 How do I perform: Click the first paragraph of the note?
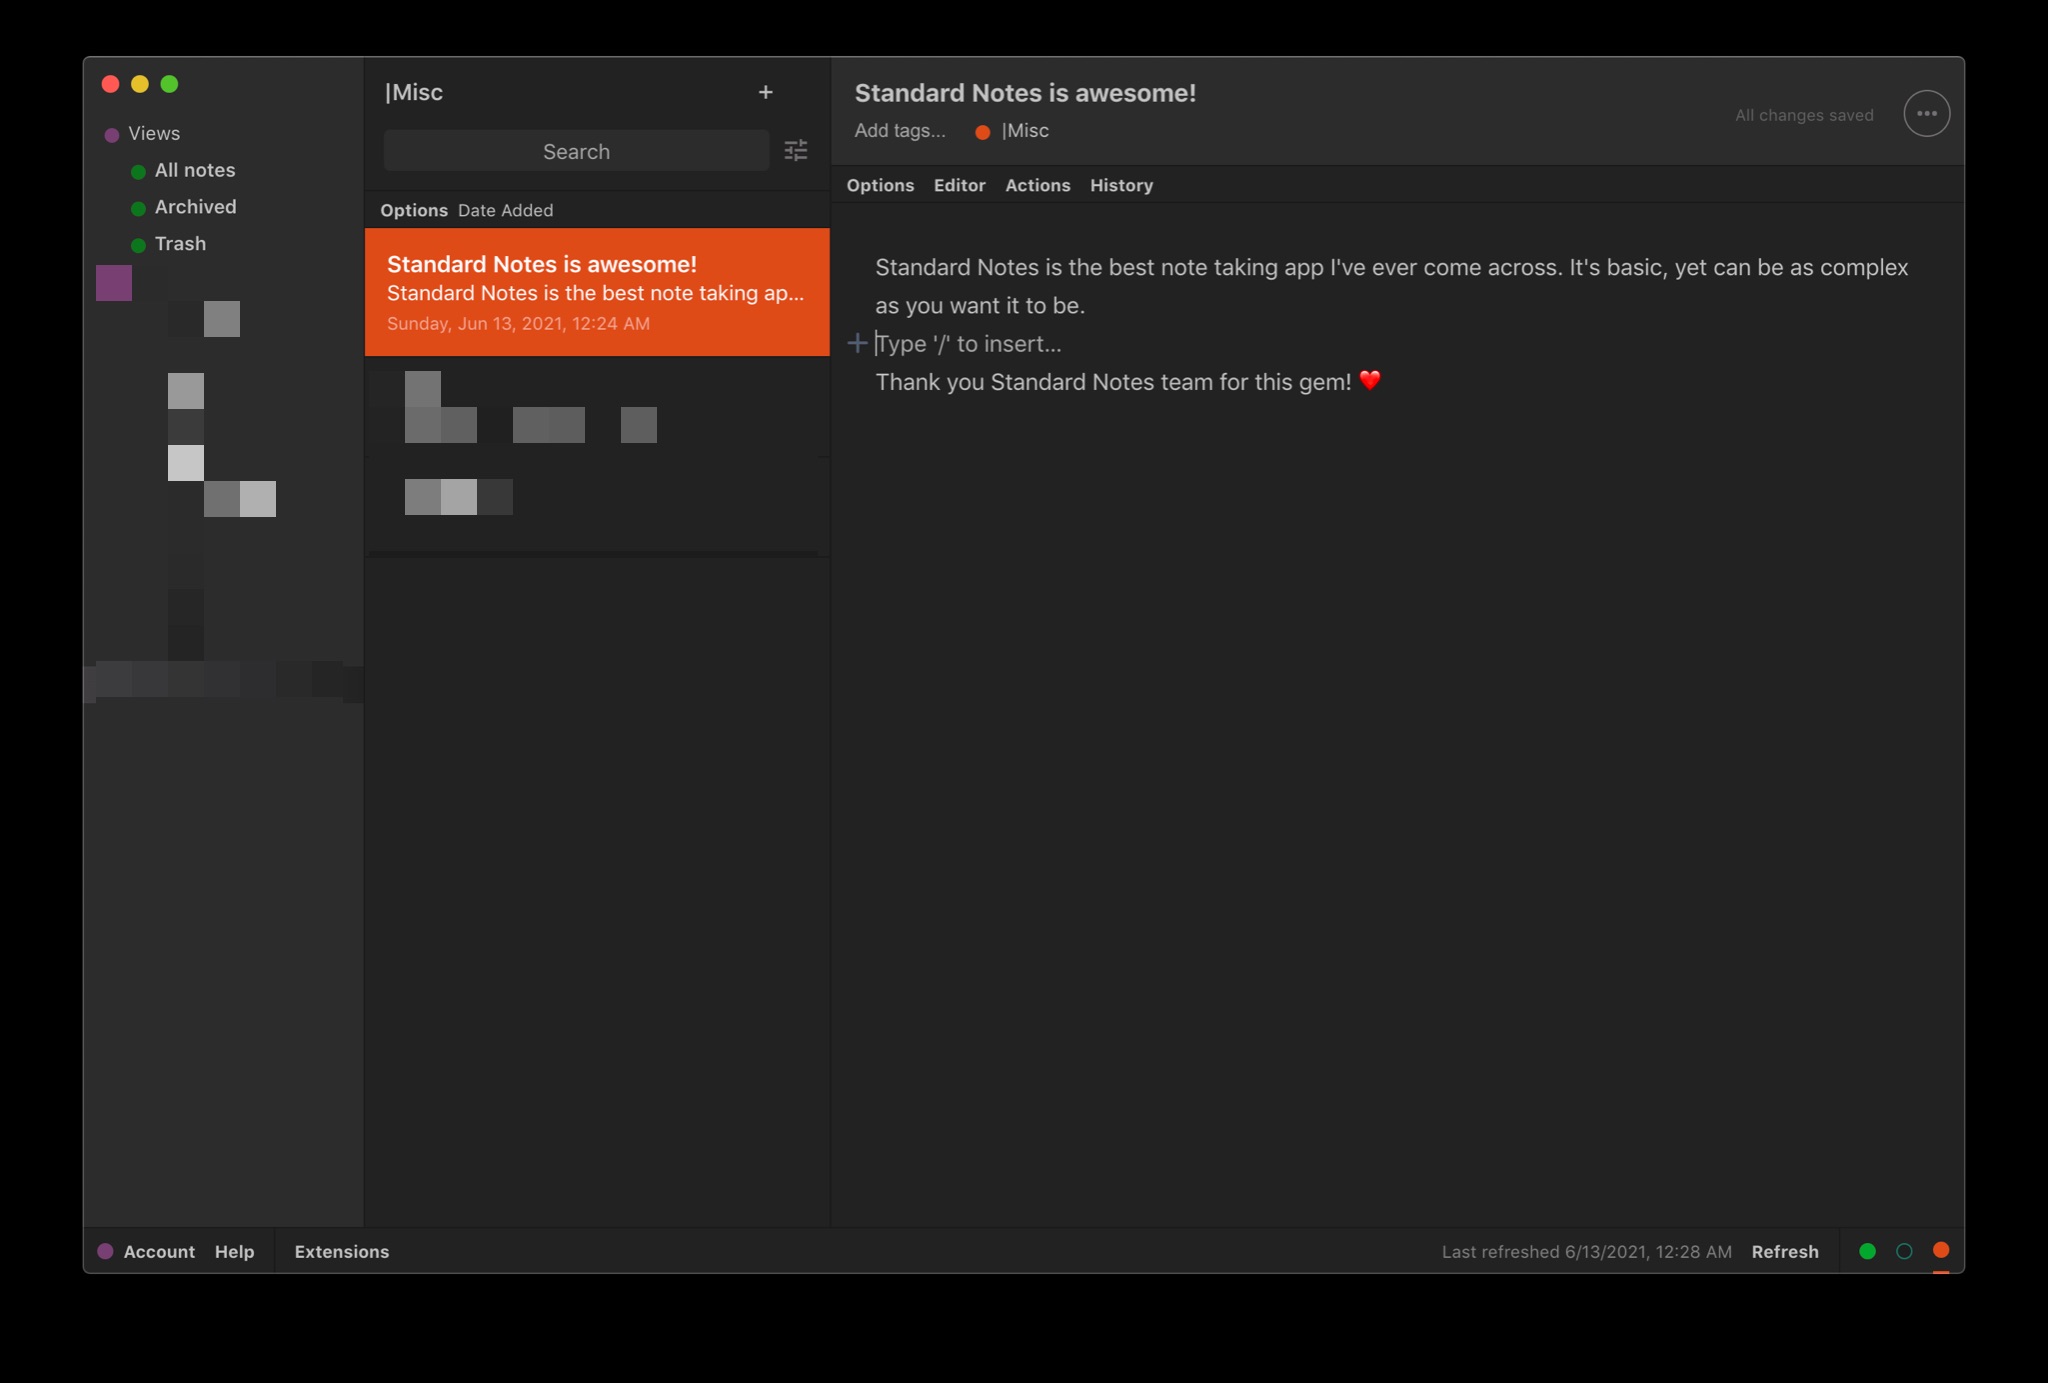(1391, 286)
